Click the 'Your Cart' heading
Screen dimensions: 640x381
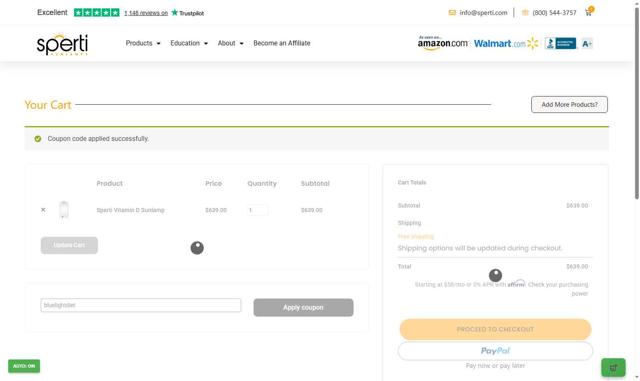(48, 105)
